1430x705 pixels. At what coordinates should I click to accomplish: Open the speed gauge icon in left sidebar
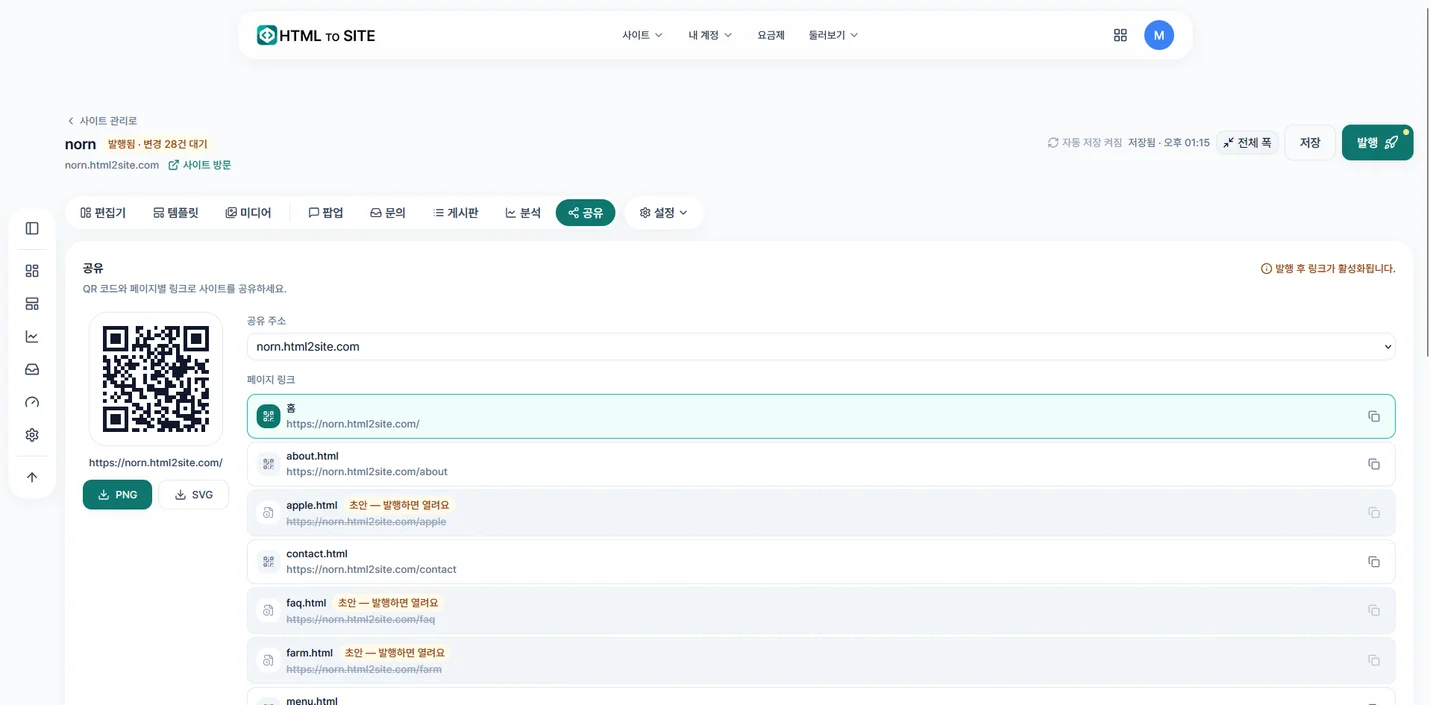pyautogui.click(x=32, y=402)
